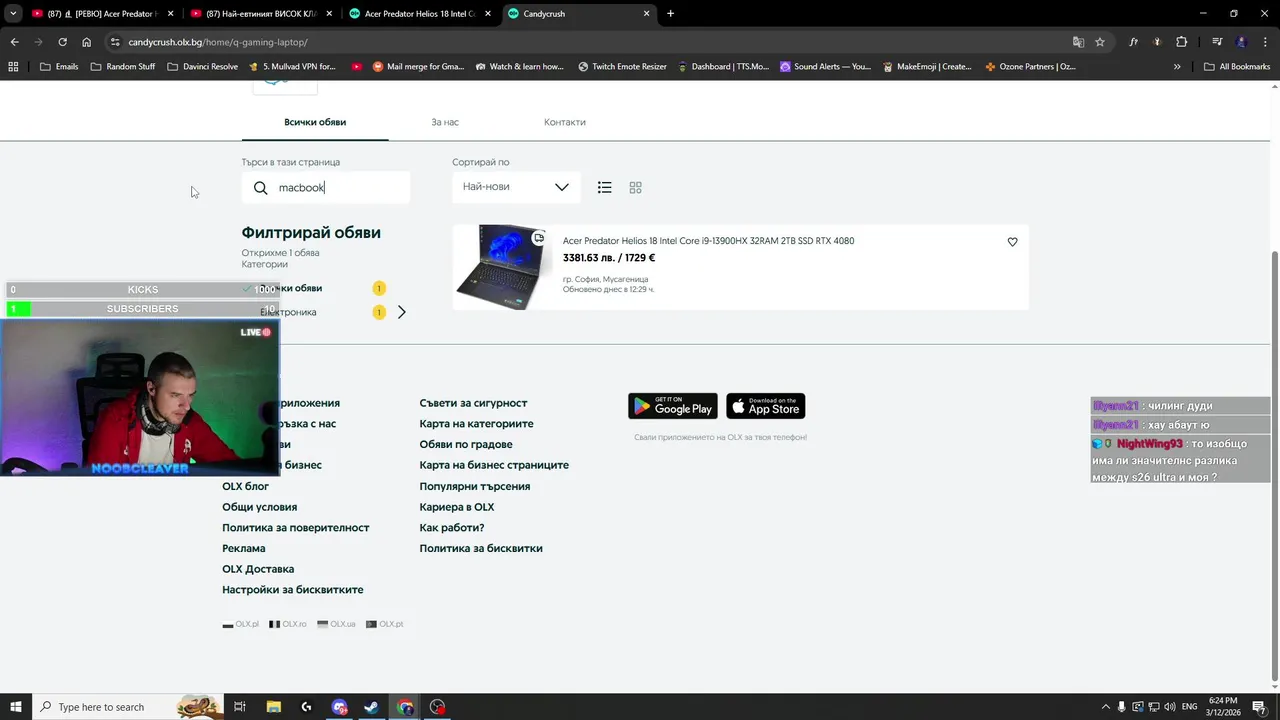The width and height of the screenshot is (1280, 720).
Task: Open the Windows Start menu
Action: [x=15, y=707]
